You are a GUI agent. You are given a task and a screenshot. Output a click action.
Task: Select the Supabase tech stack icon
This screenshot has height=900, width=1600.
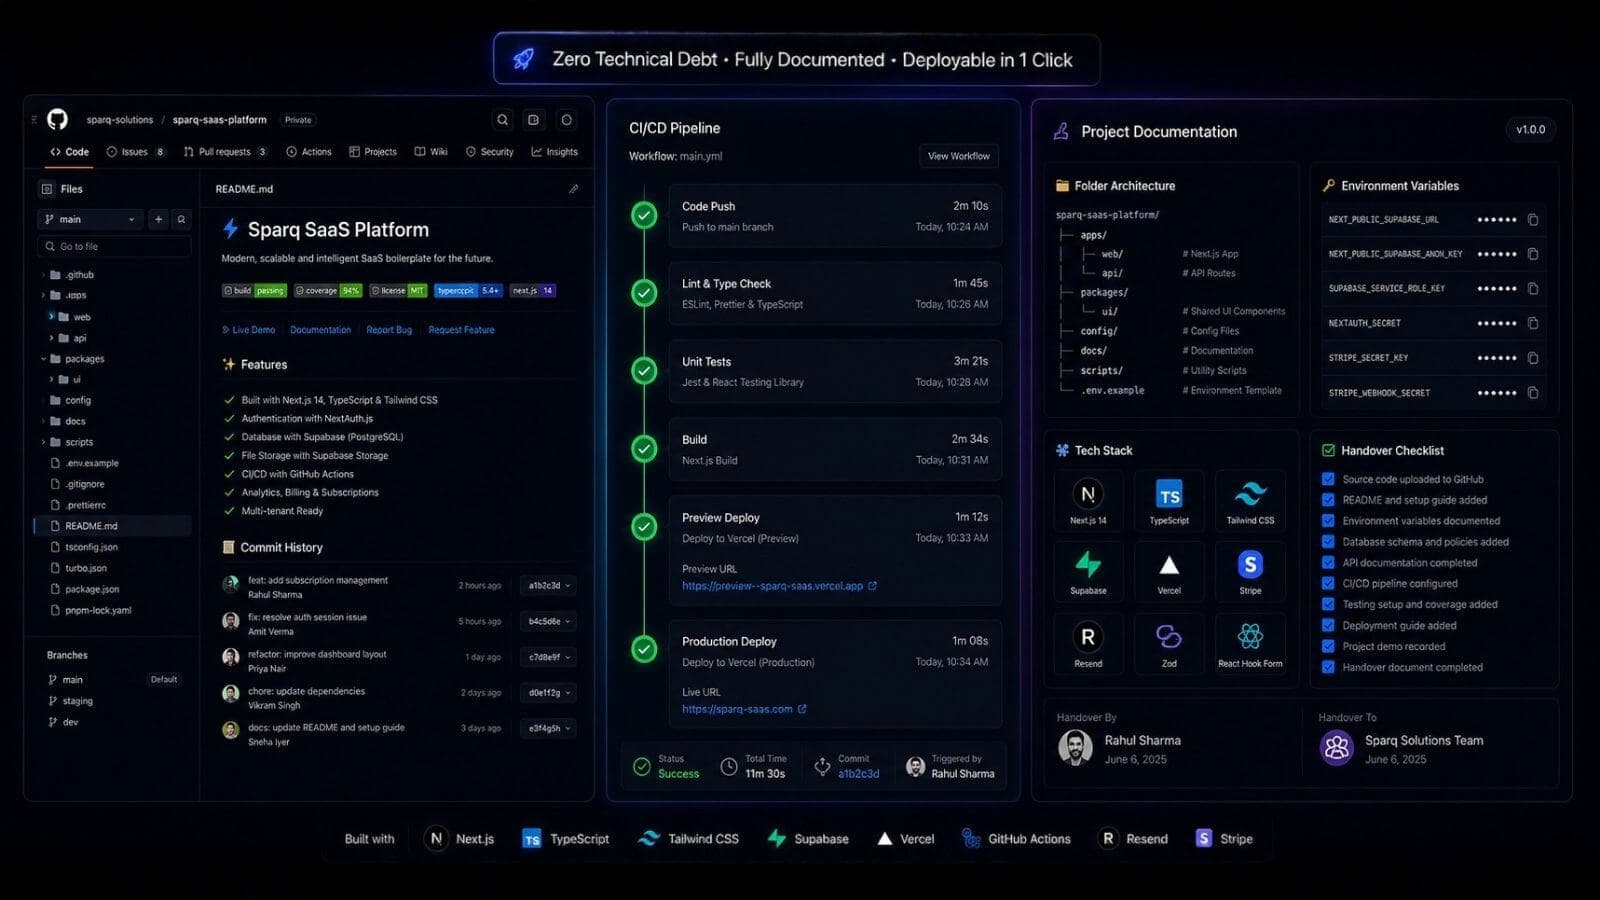click(x=1088, y=570)
